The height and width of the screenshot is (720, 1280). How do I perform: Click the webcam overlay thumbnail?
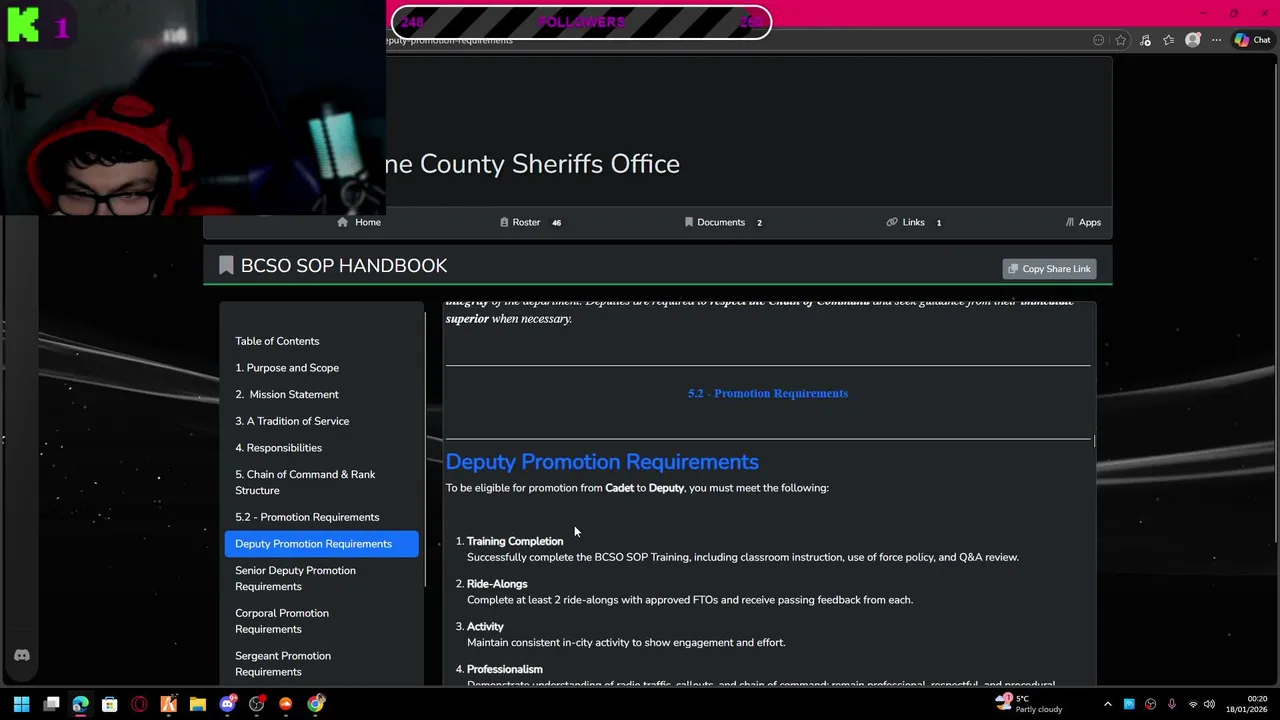tap(193, 108)
